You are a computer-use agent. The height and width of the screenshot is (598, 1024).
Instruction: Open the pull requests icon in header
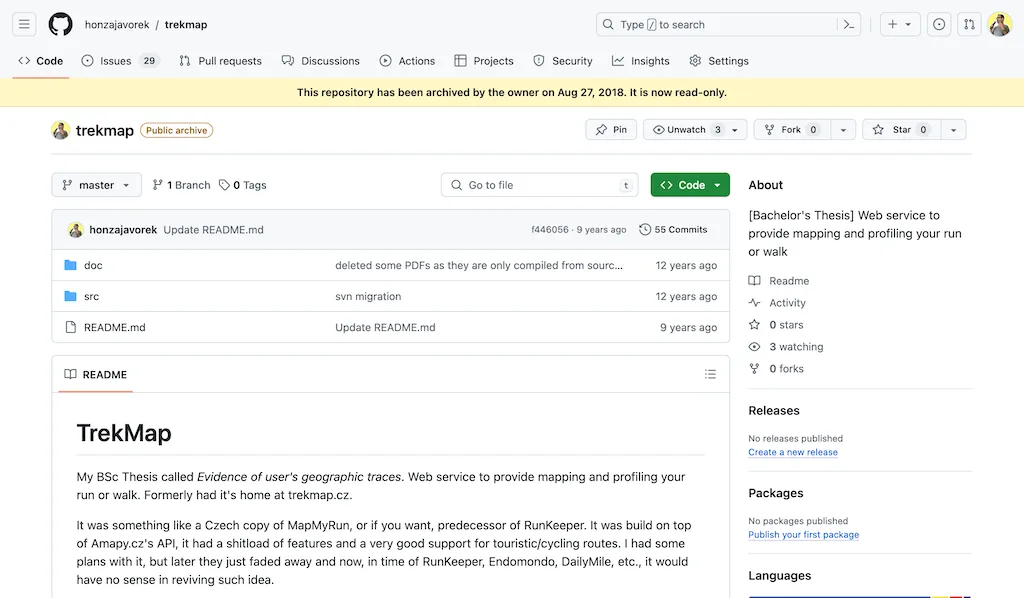pos(969,24)
